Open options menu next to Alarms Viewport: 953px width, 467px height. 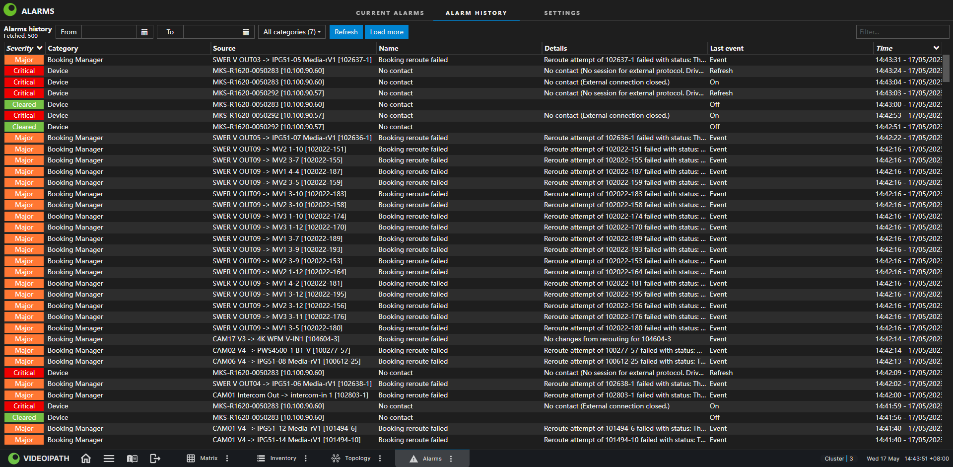click(x=450, y=458)
